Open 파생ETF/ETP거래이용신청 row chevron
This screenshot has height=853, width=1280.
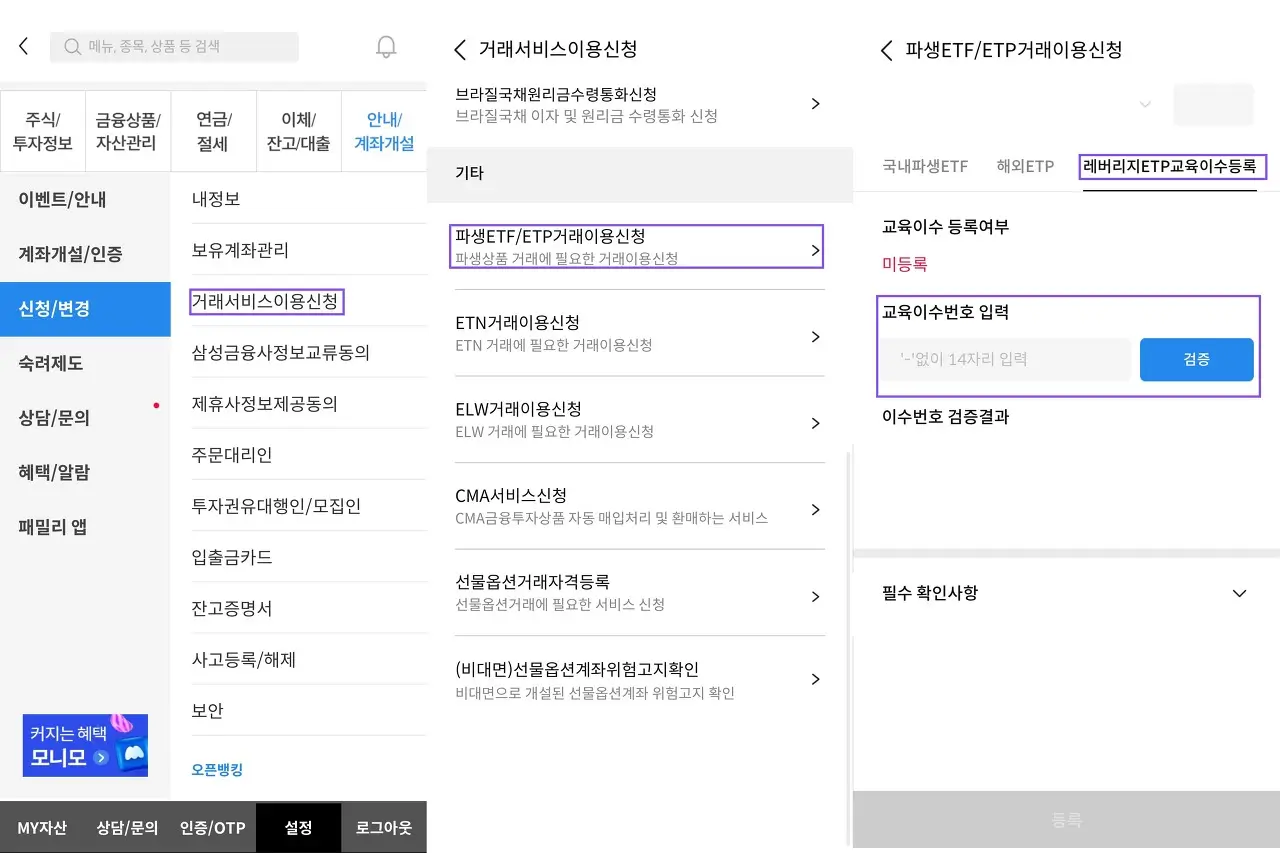pos(815,250)
